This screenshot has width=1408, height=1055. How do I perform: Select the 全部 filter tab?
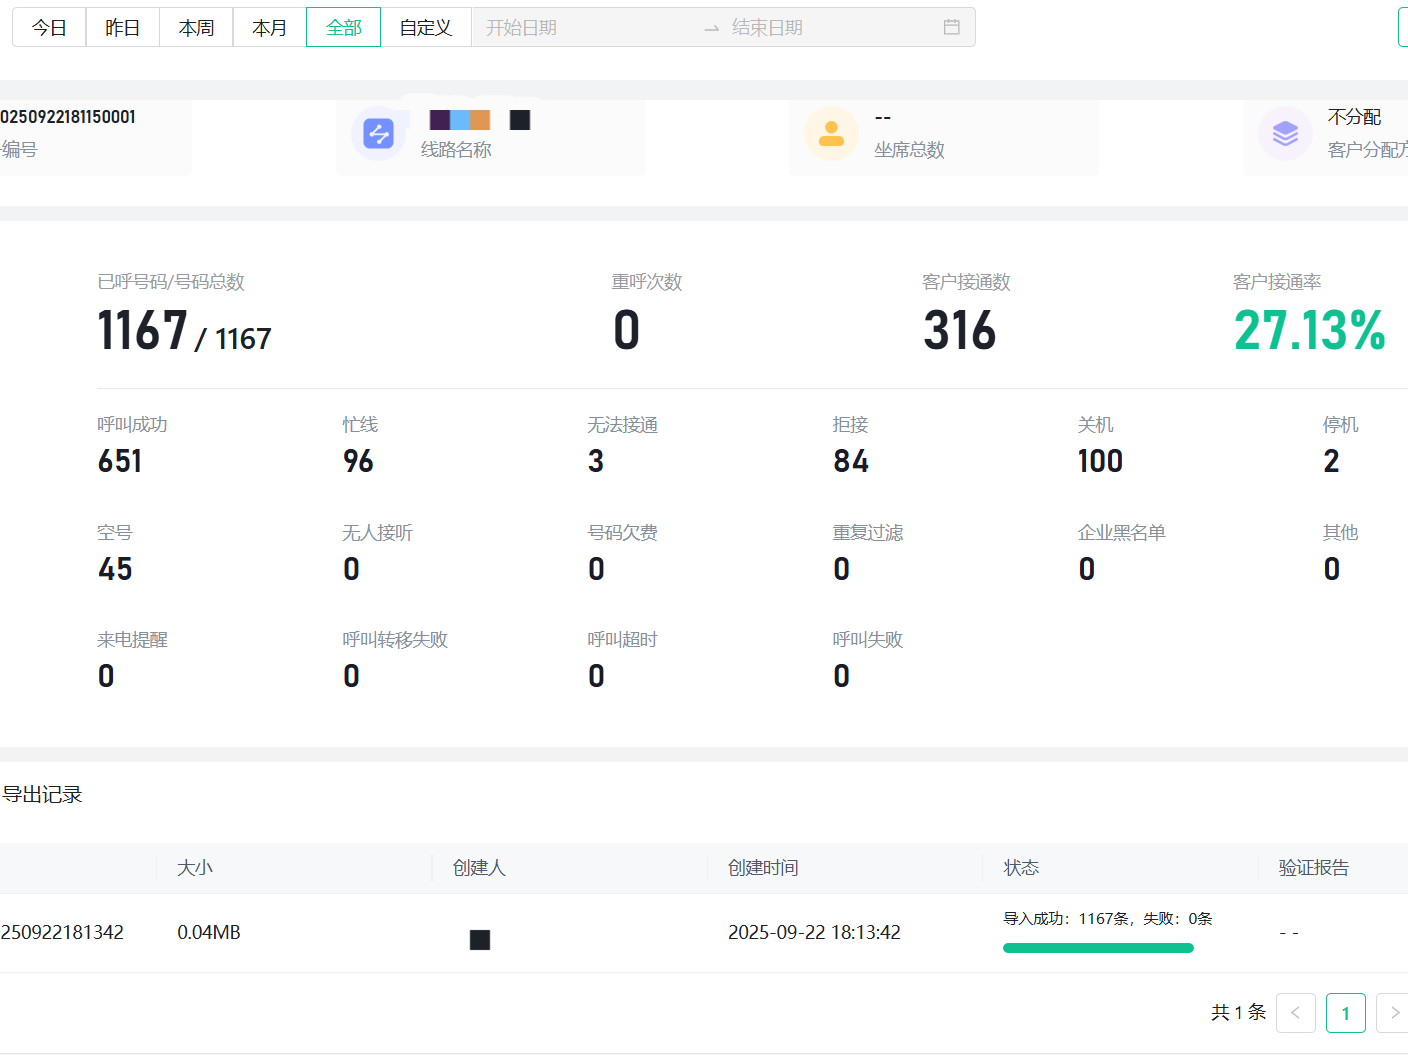click(x=343, y=27)
